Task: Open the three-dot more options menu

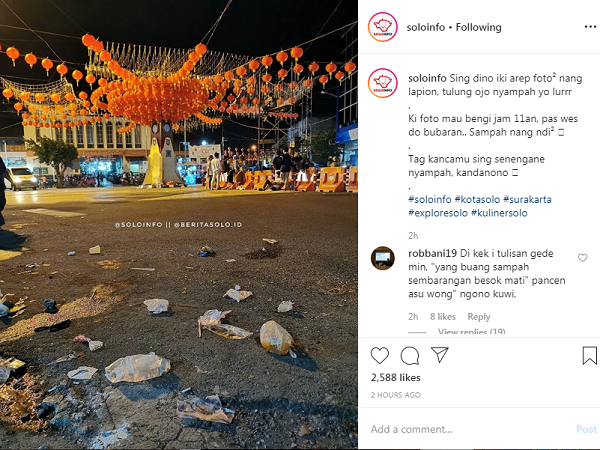Action: pos(590,27)
